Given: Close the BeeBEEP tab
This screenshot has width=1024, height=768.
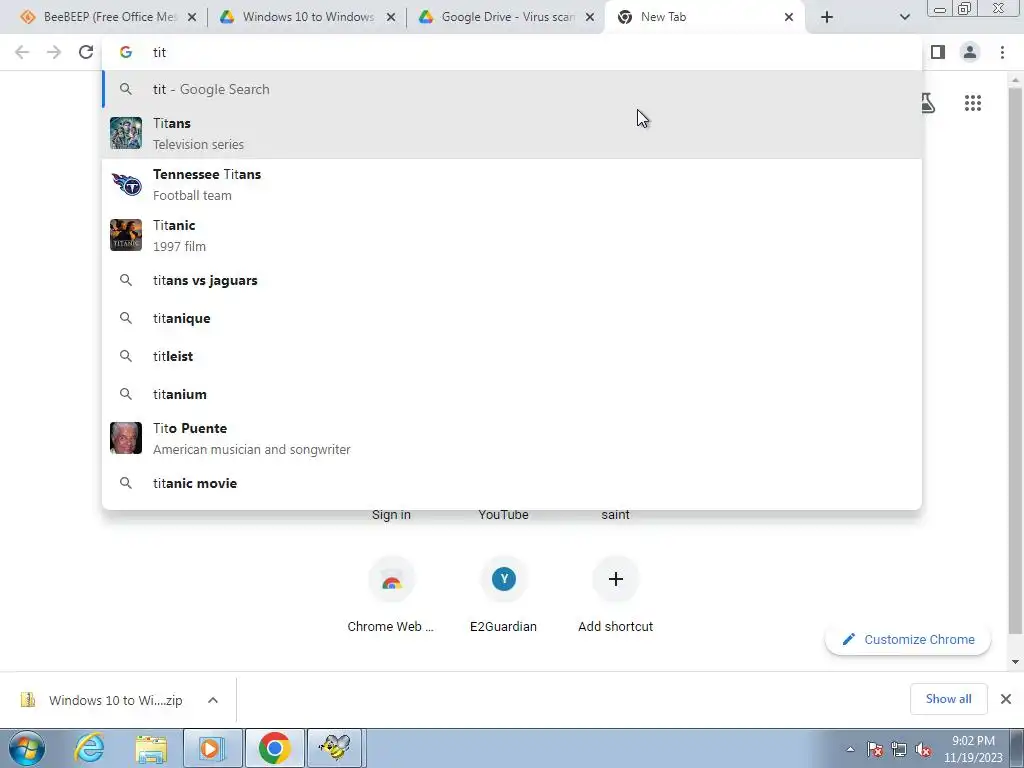Looking at the screenshot, I should point(192,17).
